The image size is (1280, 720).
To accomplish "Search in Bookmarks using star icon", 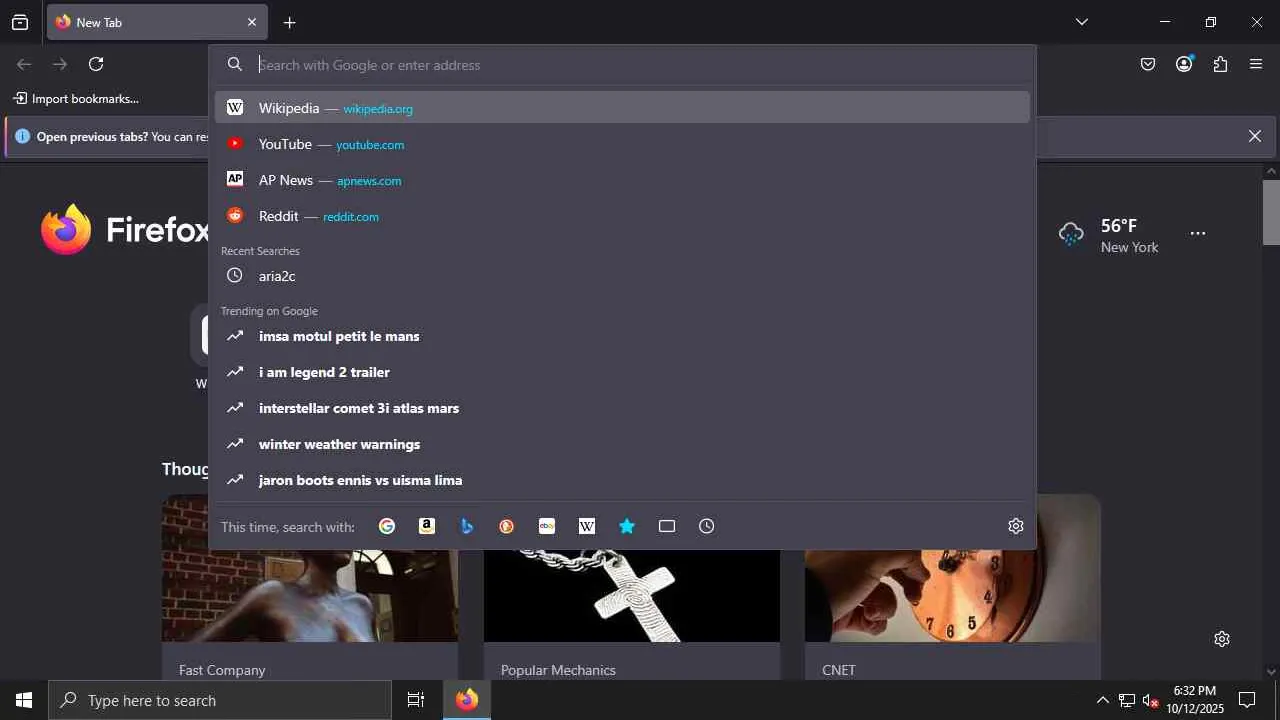I will (627, 526).
